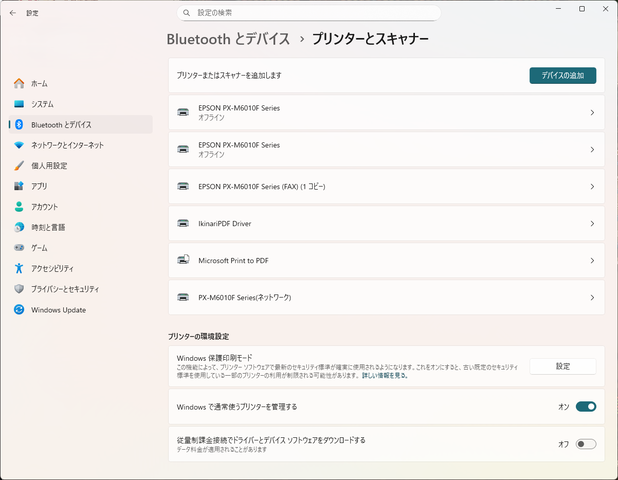Click the アクセシビリティ figure icon
The width and height of the screenshot is (618, 480).
(x=19, y=268)
